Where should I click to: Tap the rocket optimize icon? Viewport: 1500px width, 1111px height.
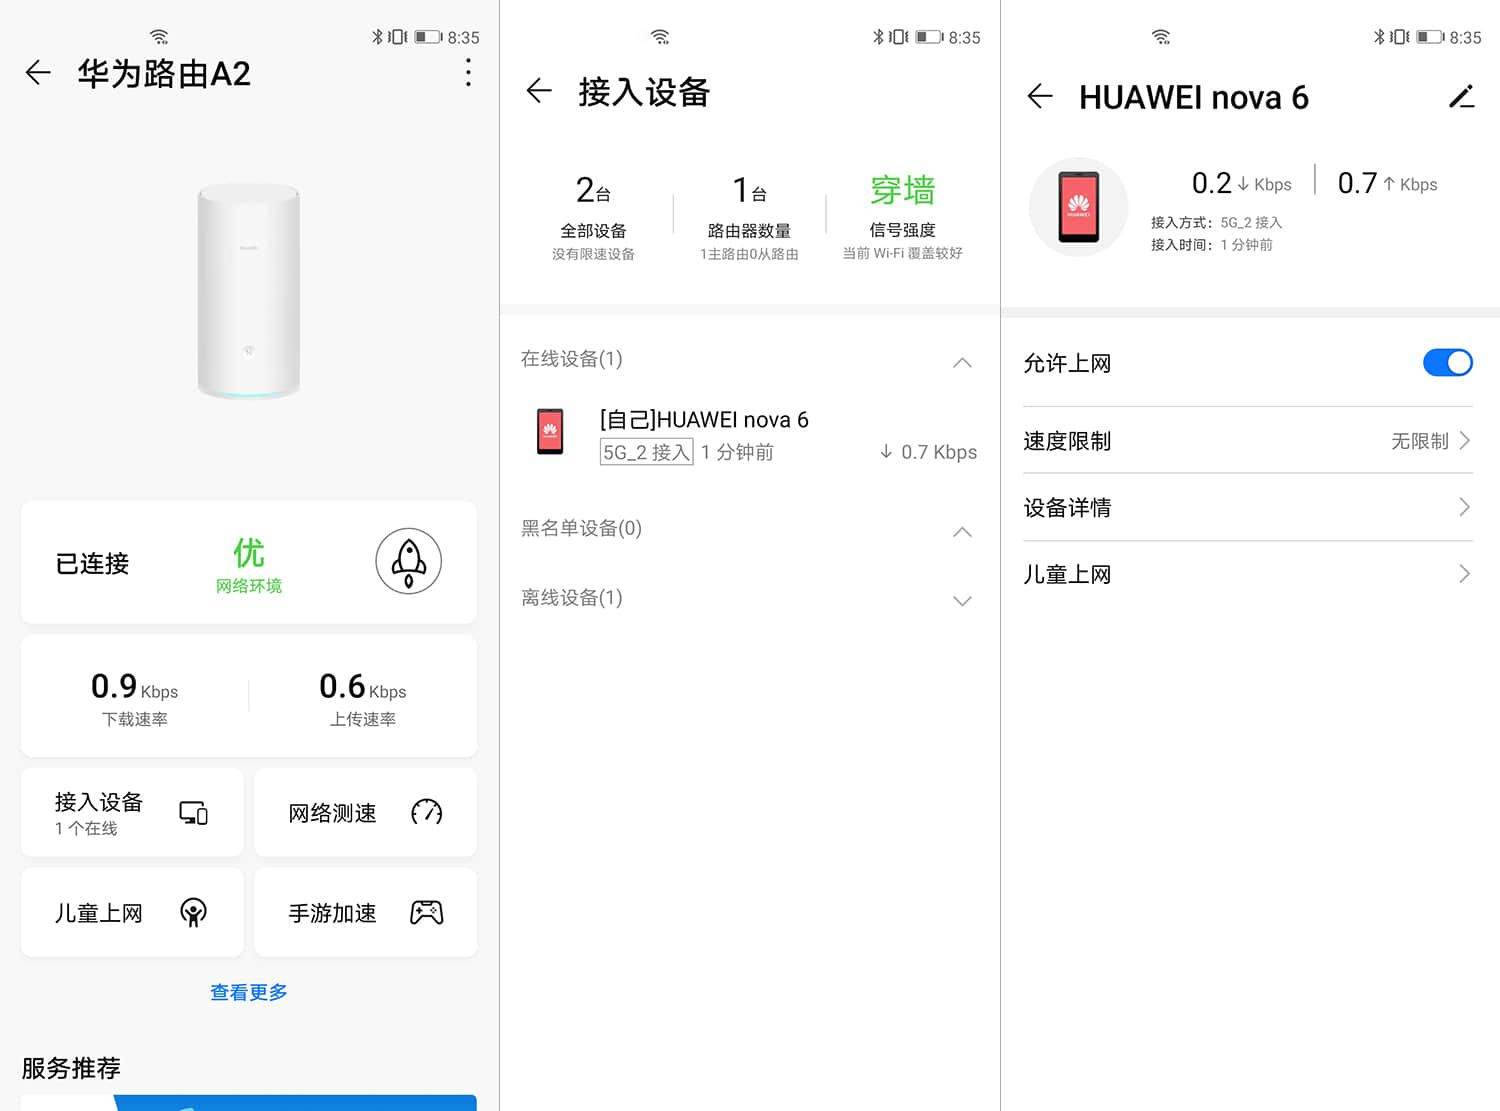tap(408, 562)
